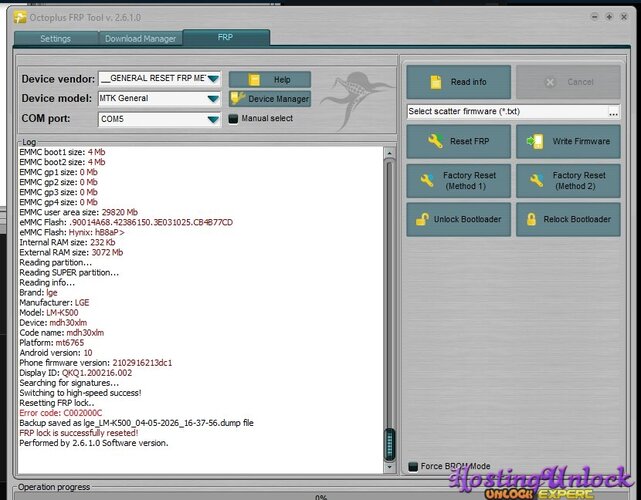Click the Reset FRP button
641x500 pixels.
pyautogui.click(x=458, y=141)
